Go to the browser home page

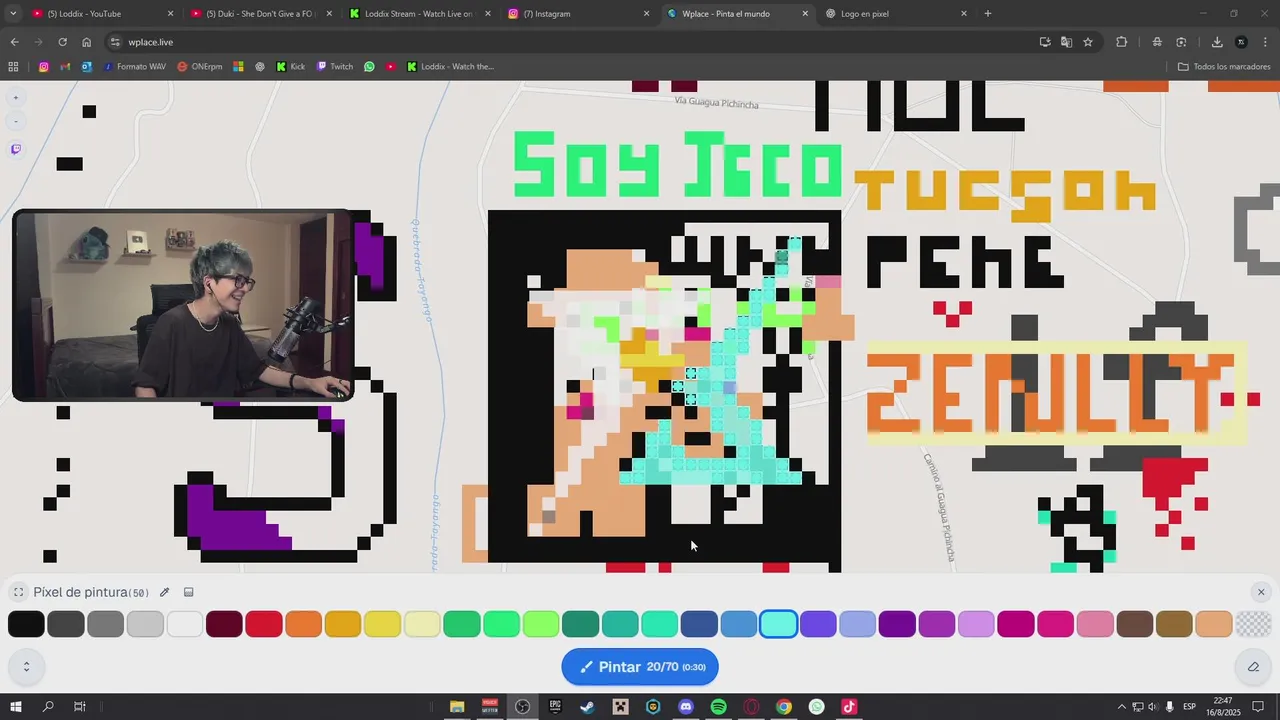coord(86,42)
